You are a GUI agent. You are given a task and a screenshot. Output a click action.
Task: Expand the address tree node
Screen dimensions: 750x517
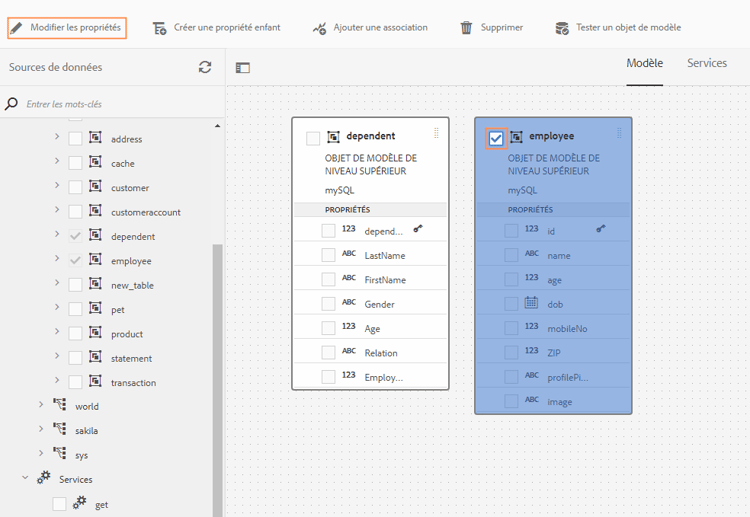pyautogui.click(x=57, y=137)
